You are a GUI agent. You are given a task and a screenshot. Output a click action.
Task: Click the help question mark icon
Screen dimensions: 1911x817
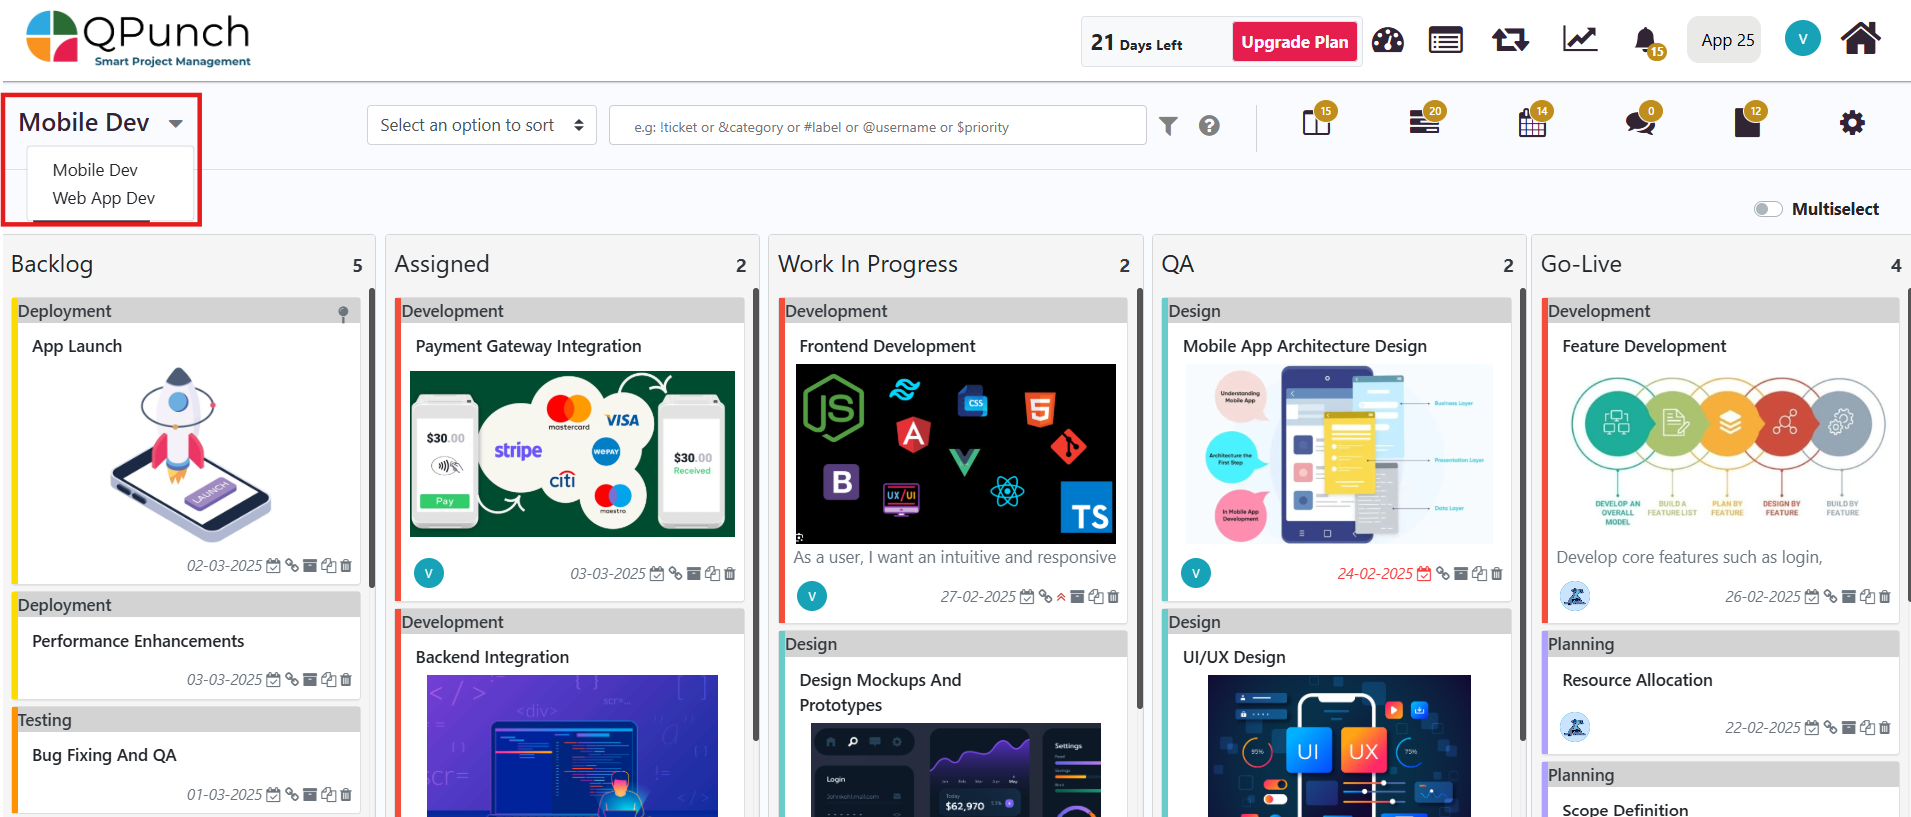coord(1209,126)
